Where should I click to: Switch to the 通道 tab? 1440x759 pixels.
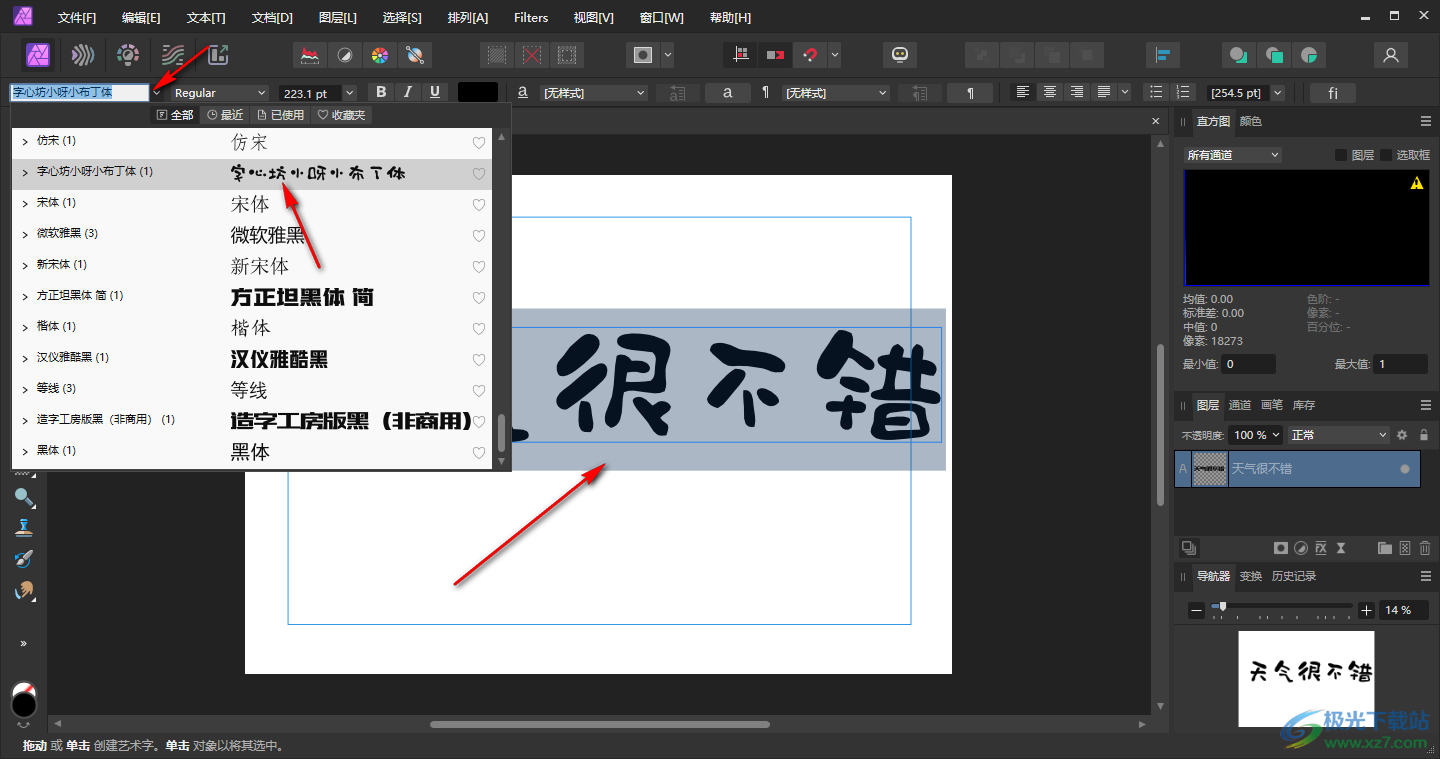click(x=1239, y=405)
